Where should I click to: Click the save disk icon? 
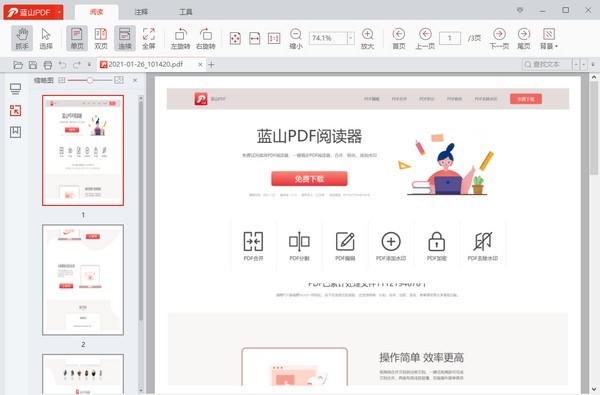click(x=33, y=65)
